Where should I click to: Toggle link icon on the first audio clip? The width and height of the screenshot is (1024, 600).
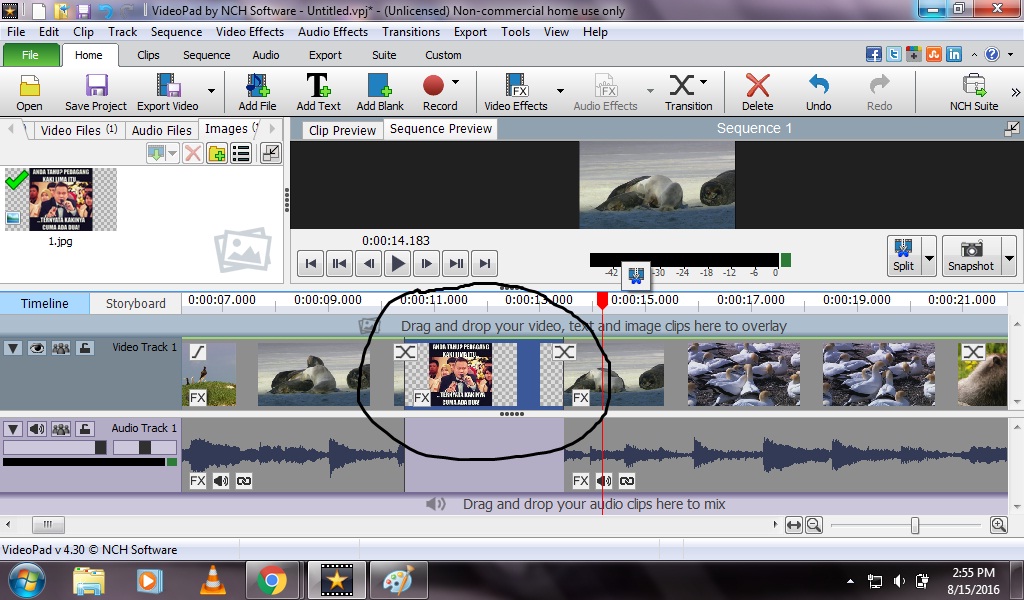pos(244,481)
